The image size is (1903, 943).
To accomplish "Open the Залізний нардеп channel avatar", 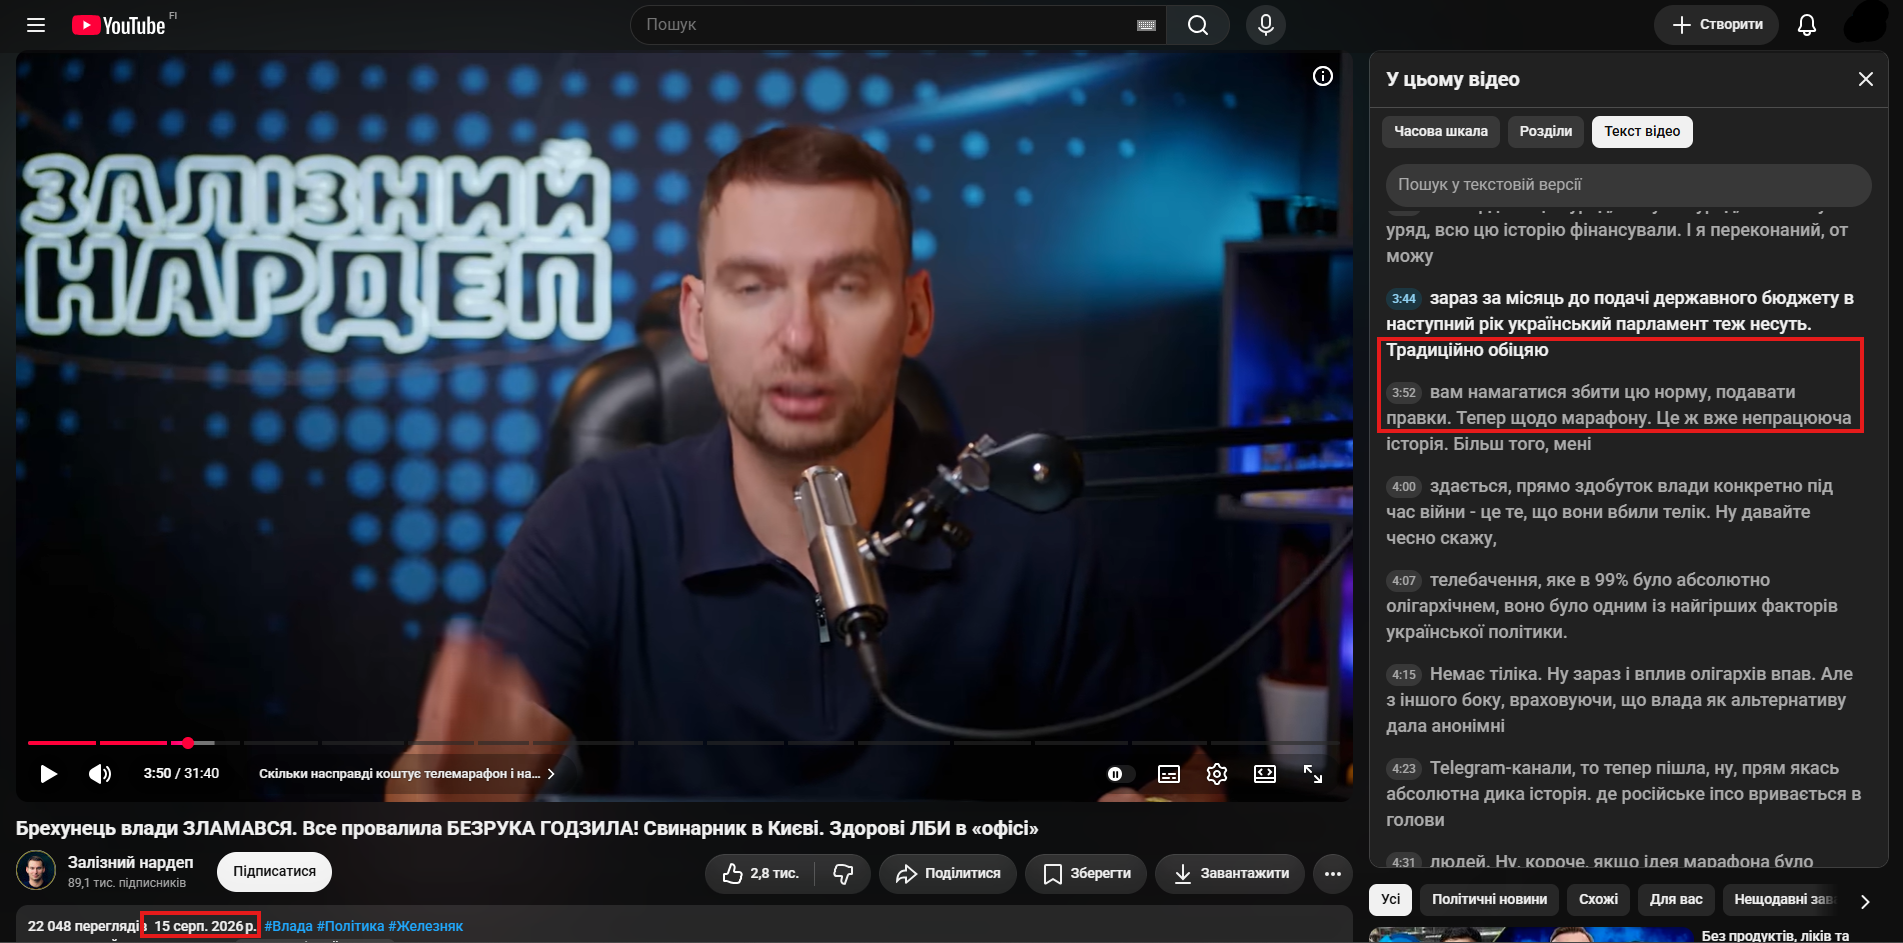I will tap(36, 870).
